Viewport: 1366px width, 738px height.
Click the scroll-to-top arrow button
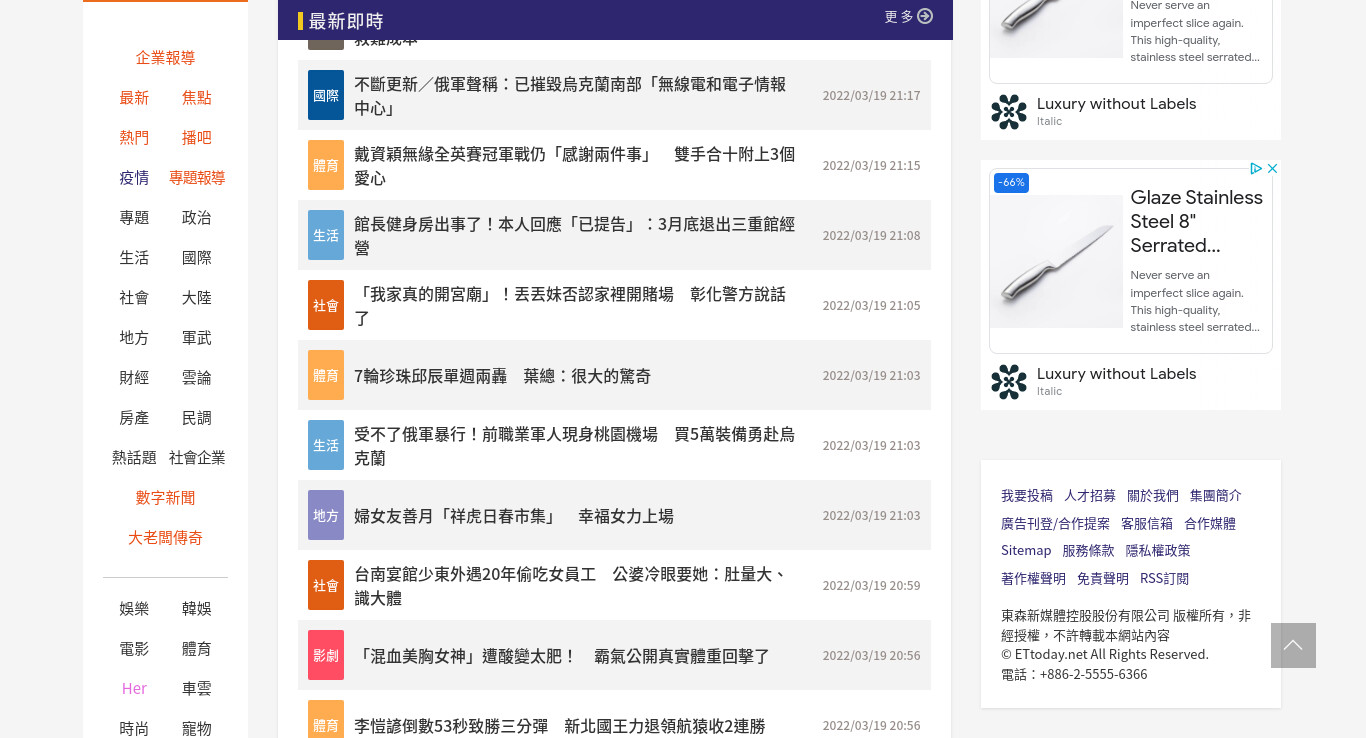click(x=1293, y=645)
